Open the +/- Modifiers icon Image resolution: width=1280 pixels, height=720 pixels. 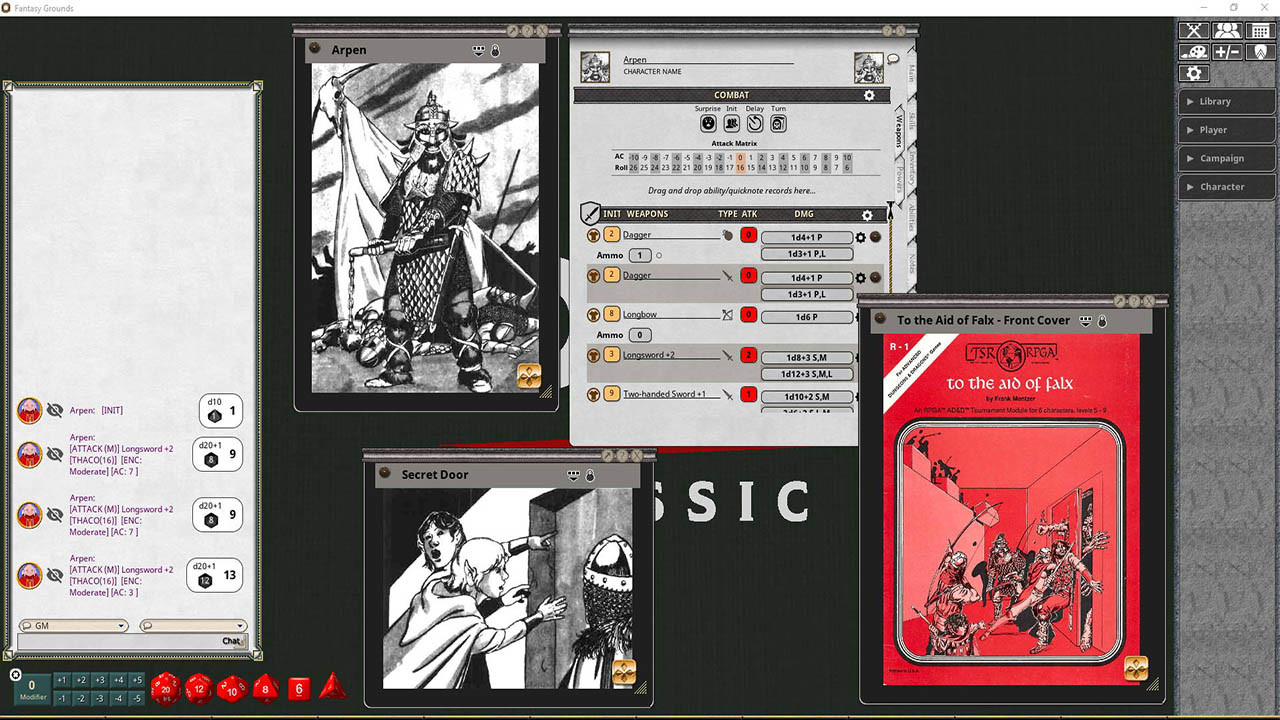1227,52
